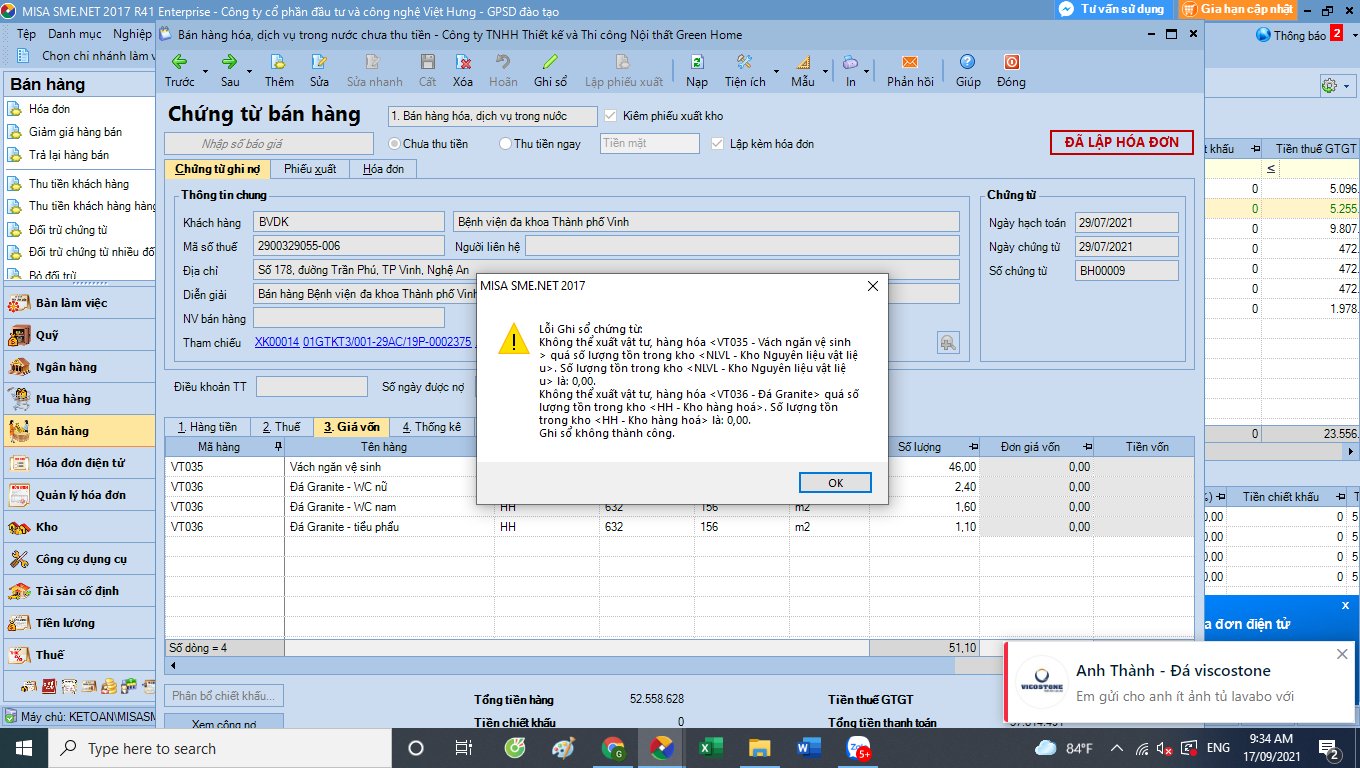
Task: Click the Giúp help icon
Action: [x=968, y=62]
